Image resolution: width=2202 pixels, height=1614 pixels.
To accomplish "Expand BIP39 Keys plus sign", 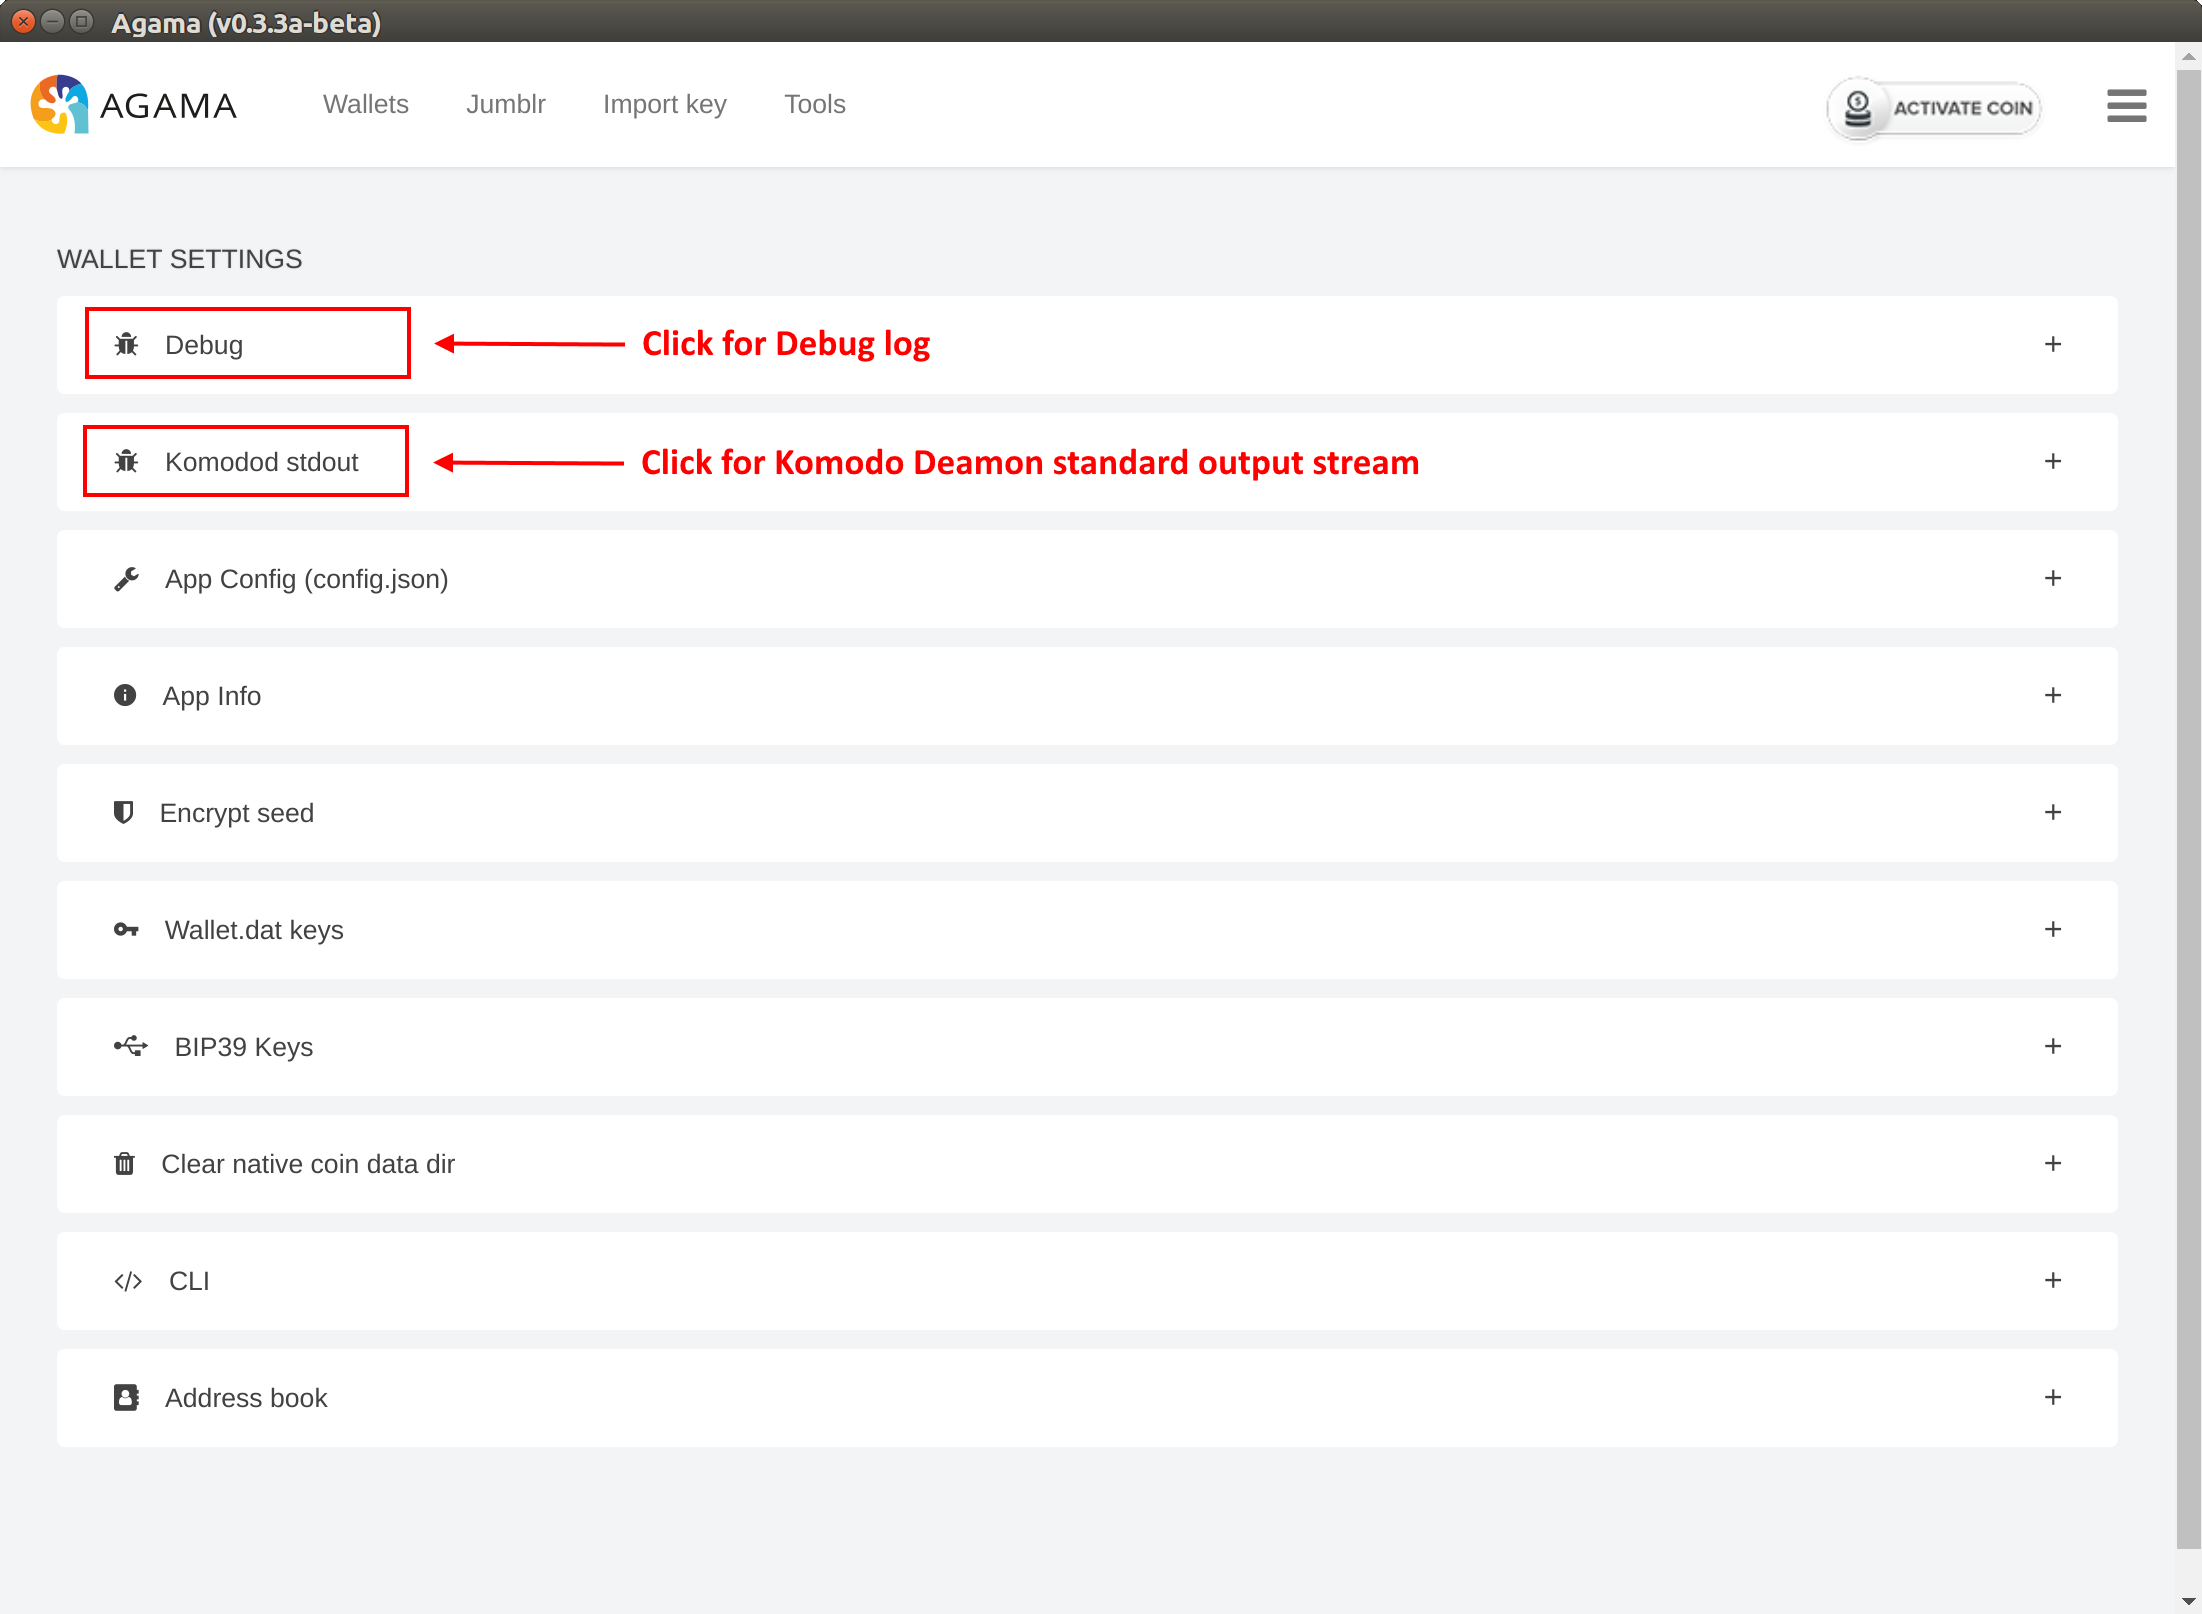I will 2053,1046.
